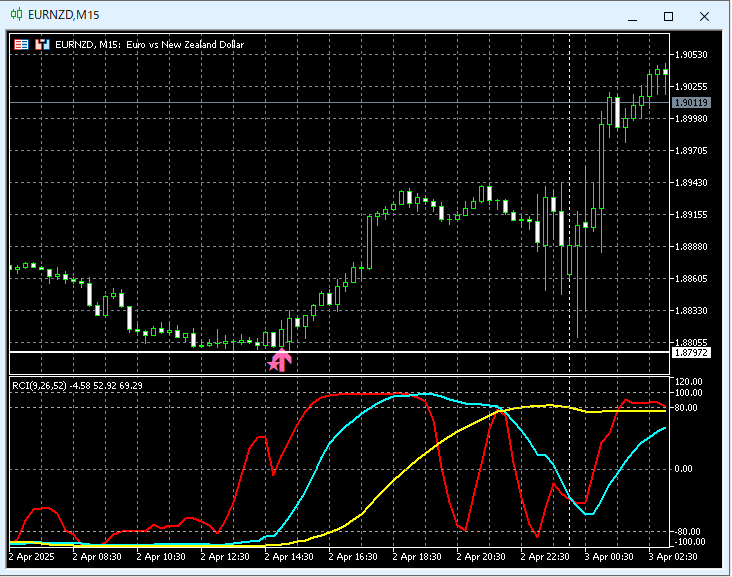
Task: Click the '2 Apr 12:30' time label
Action: (225, 557)
